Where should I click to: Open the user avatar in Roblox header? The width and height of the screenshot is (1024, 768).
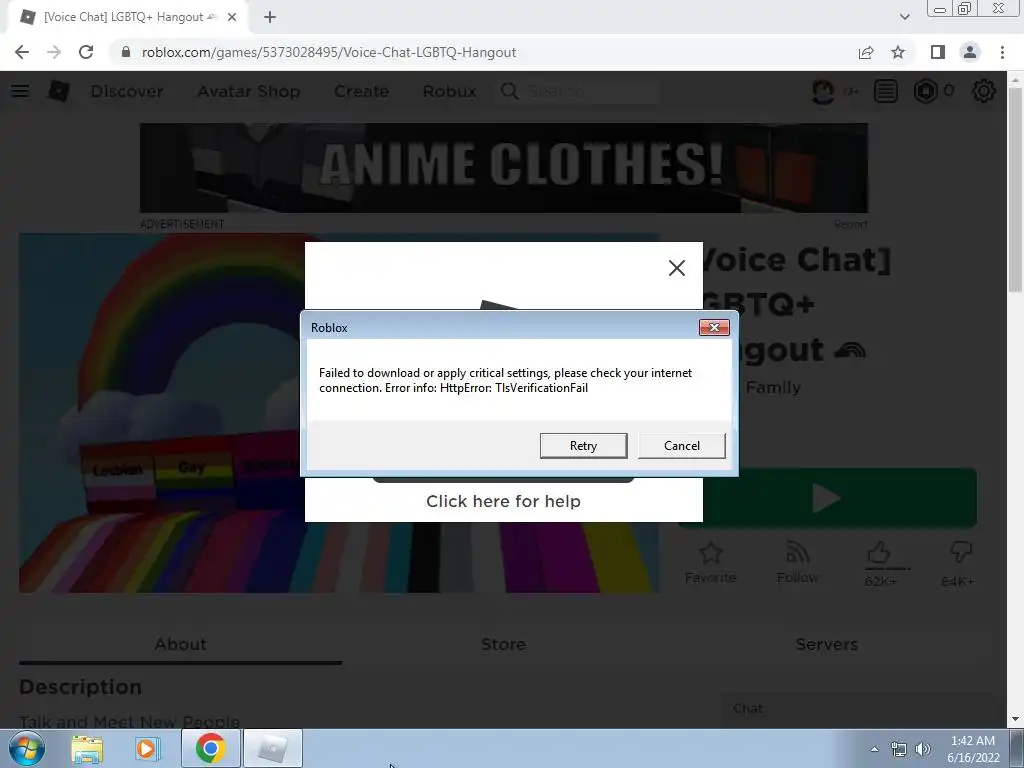(x=823, y=91)
